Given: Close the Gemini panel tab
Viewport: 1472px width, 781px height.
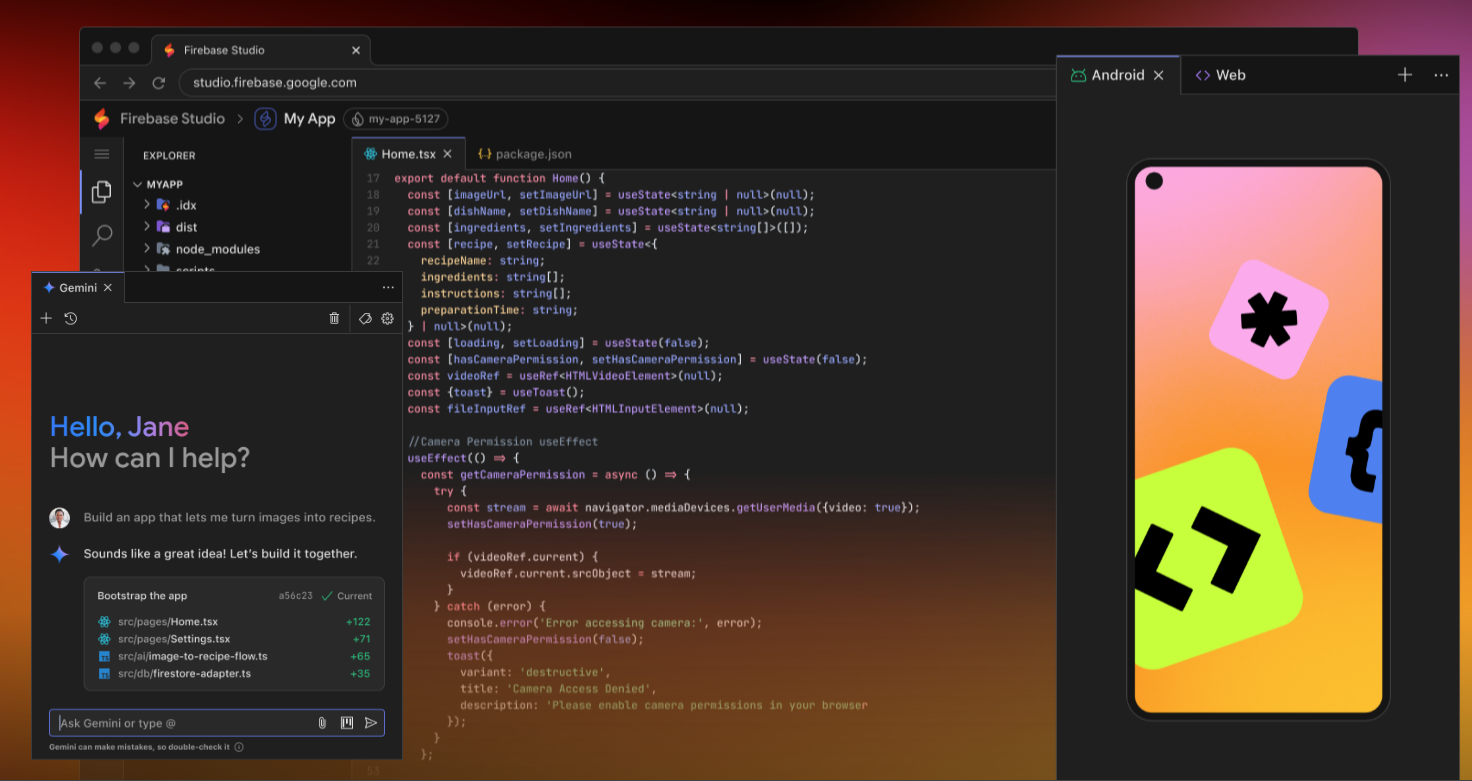Looking at the screenshot, I should pos(109,287).
